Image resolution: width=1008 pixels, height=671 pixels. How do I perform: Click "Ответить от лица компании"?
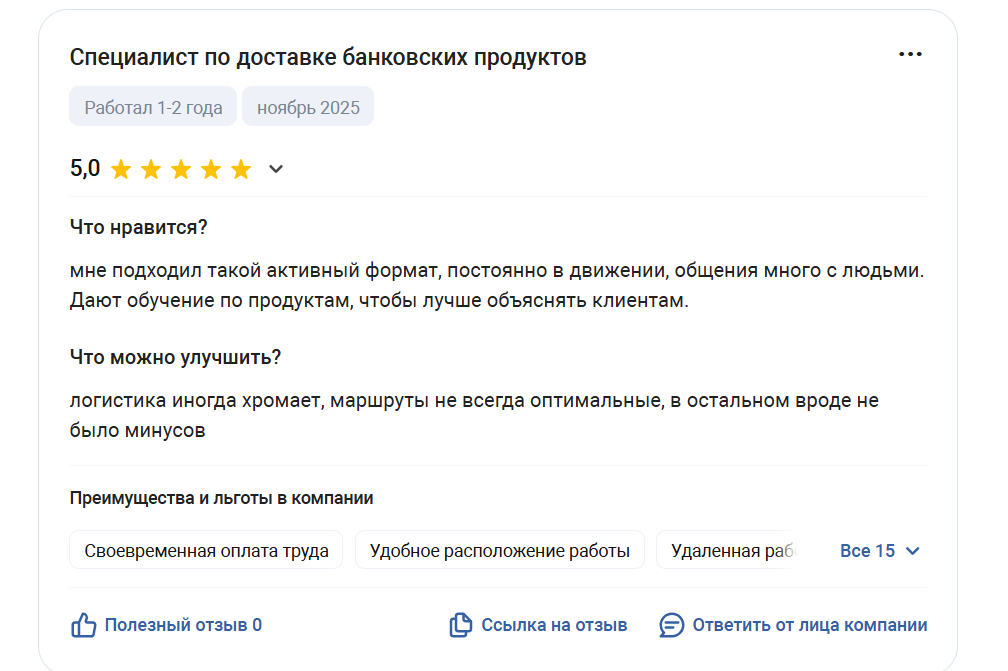point(809,626)
